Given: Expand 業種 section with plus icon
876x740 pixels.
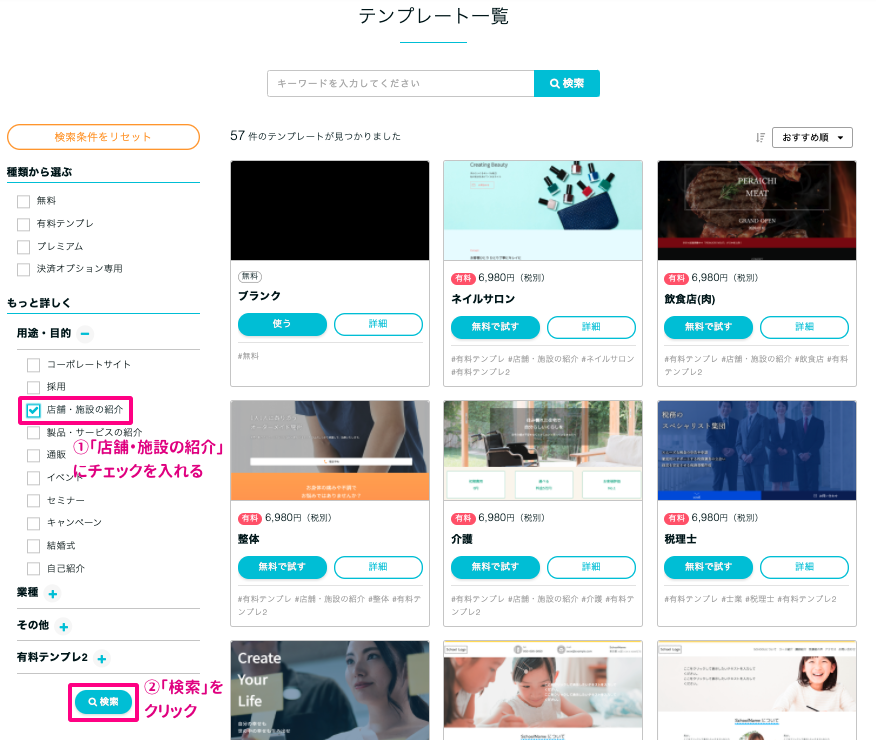Looking at the screenshot, I should [52, 593].
